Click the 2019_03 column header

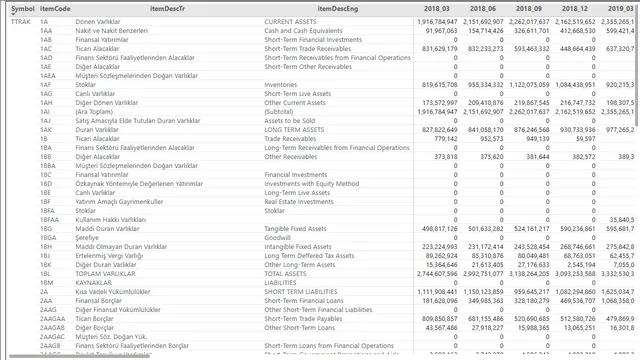tap(620, 9)
